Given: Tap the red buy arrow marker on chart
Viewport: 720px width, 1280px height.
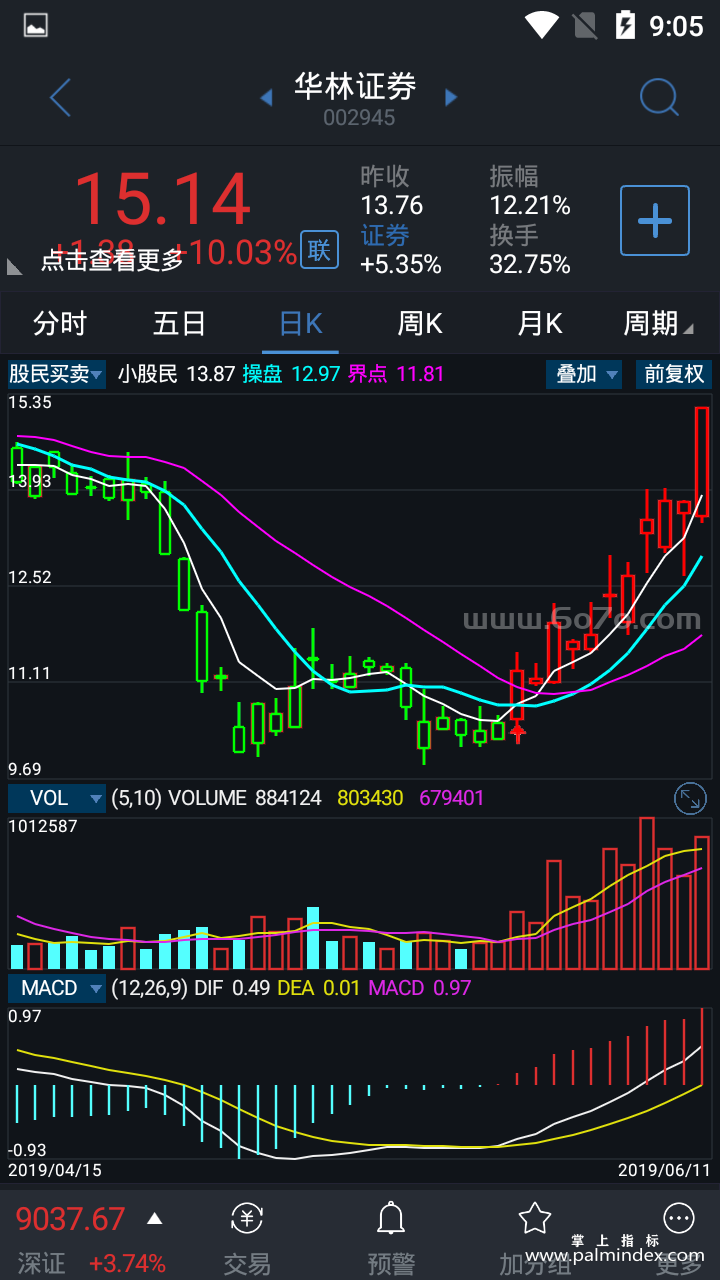Looking at the screenshot, I should 517,733.
